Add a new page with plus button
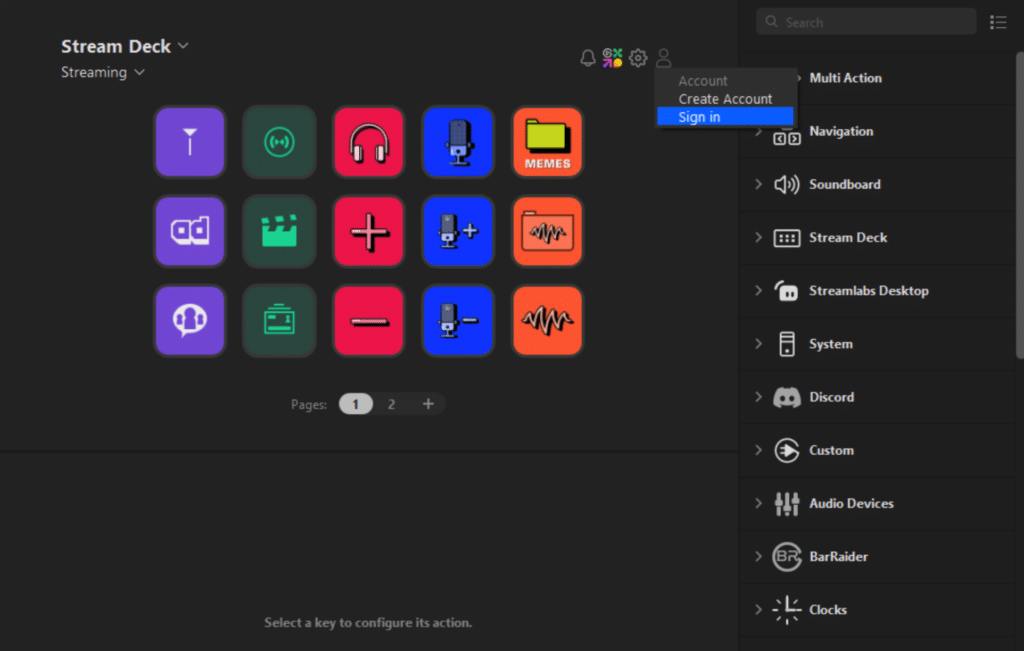 click(x=428, y=404)
